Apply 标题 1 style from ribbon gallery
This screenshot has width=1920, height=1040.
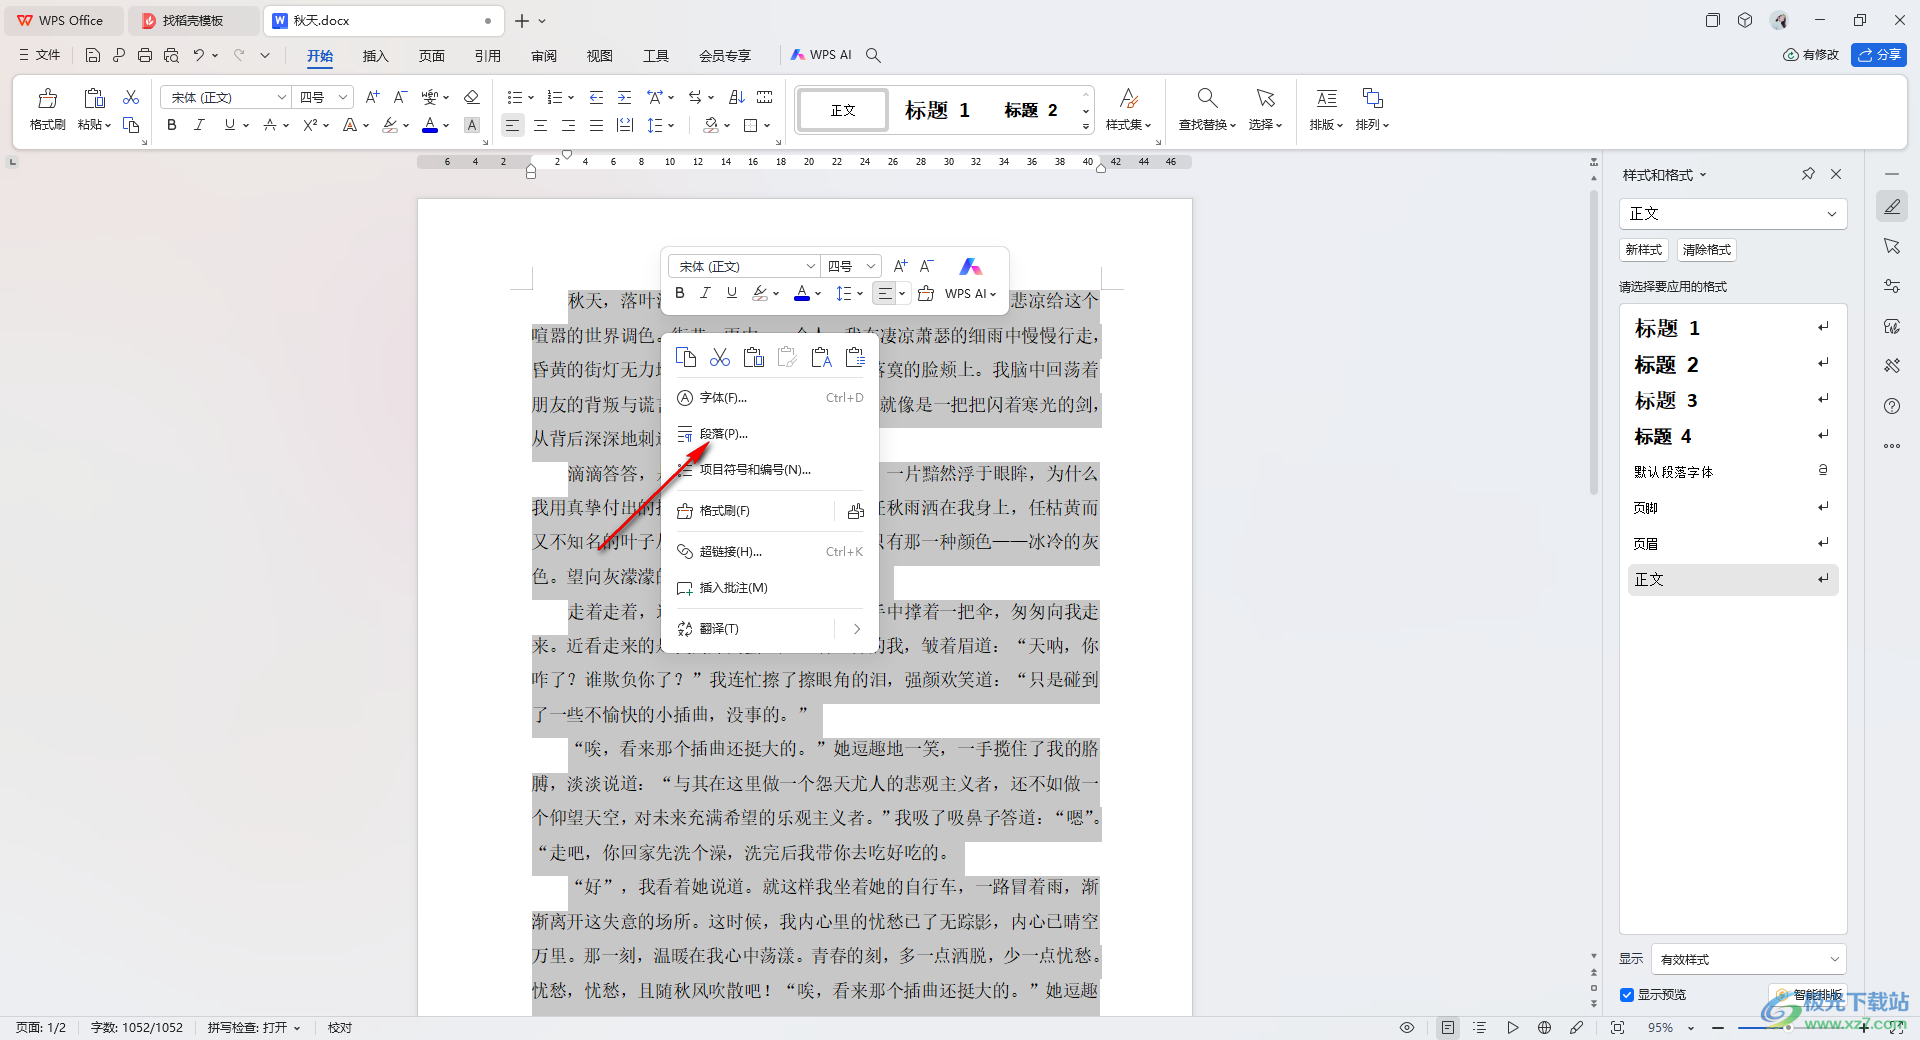[x=938, y=110]
